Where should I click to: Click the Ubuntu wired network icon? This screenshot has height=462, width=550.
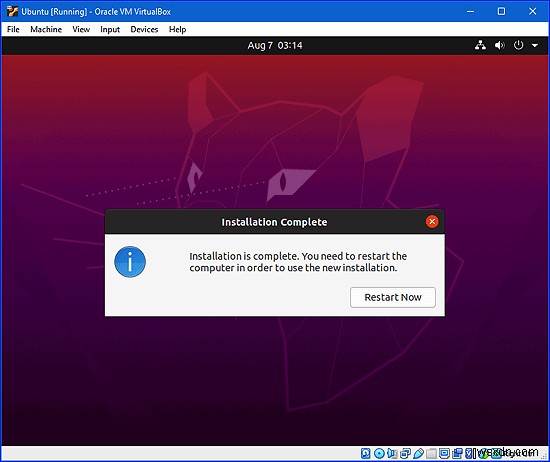tap(480, 45)
